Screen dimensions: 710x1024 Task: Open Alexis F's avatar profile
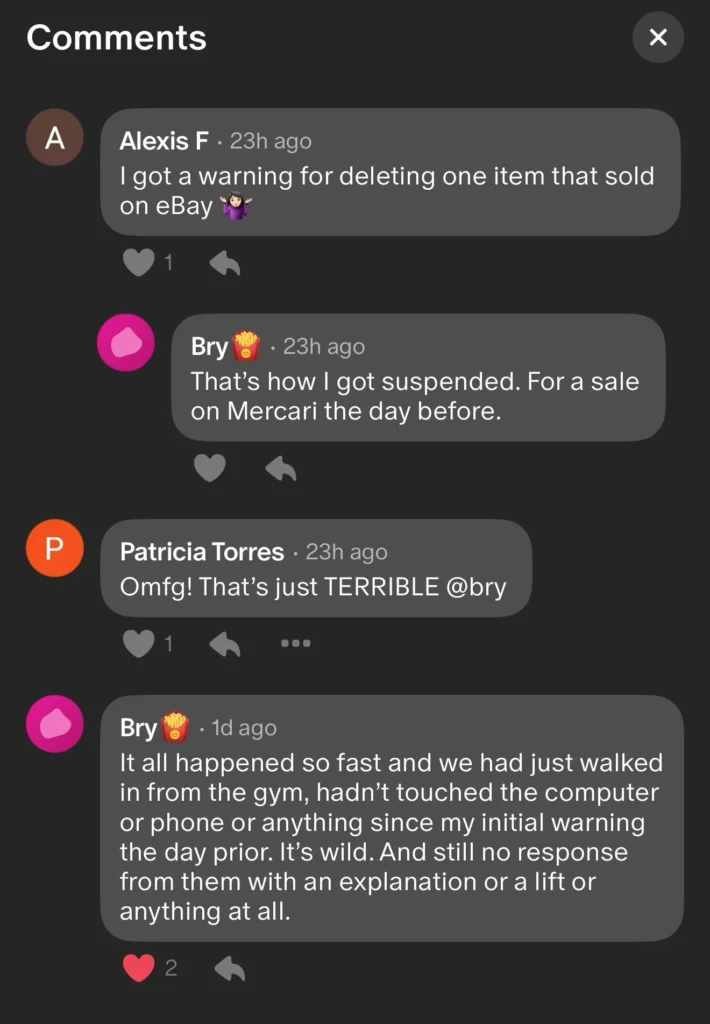tap(54, 138)
